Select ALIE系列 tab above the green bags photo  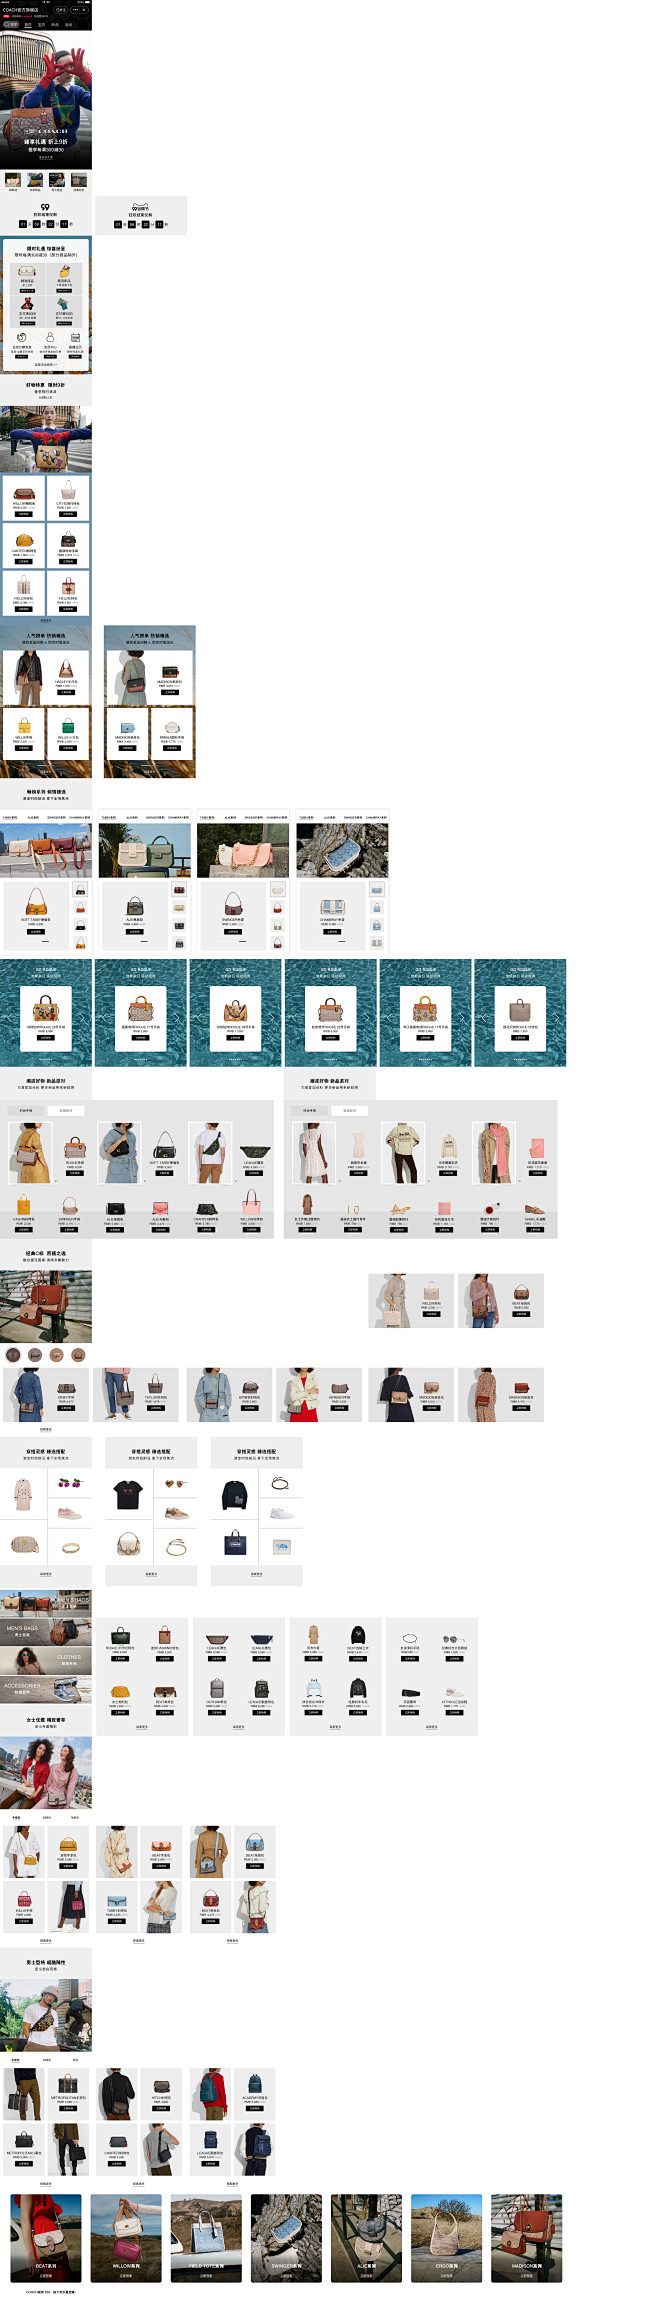point(133,817)
